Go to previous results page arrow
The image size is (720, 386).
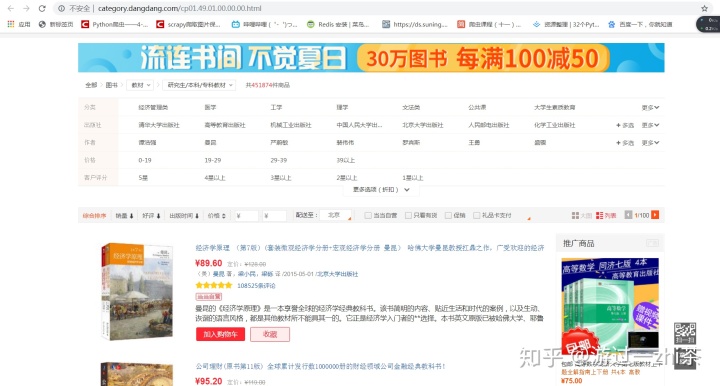[628, 215]
